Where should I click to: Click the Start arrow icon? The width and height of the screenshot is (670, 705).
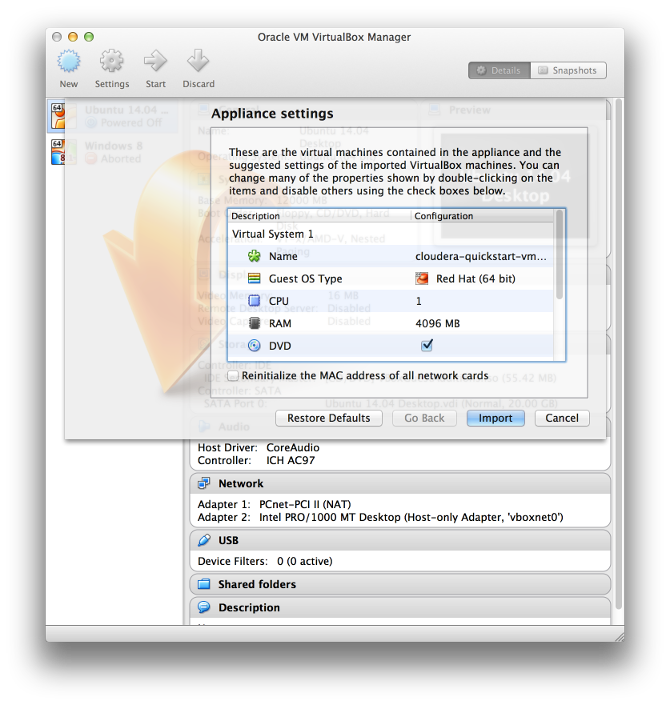point(155,61)
